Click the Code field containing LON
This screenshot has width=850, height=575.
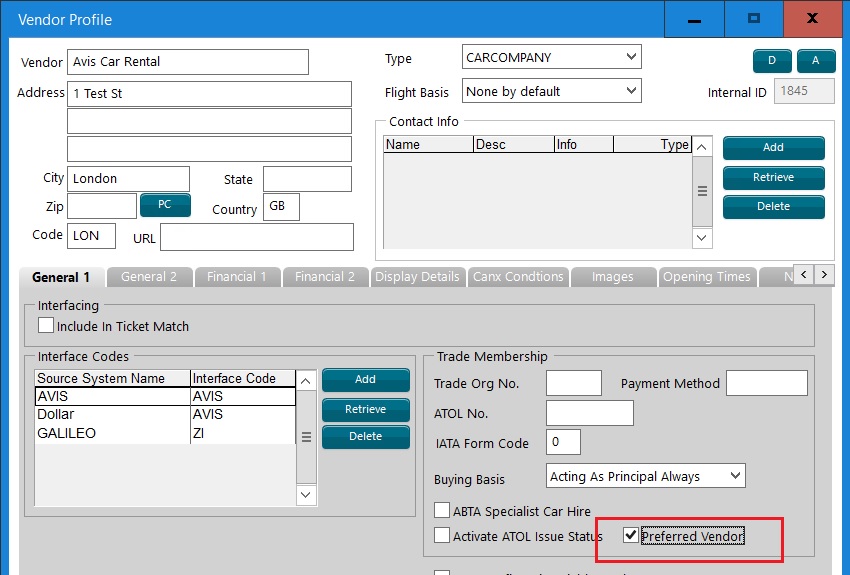[x=91, y=236]
